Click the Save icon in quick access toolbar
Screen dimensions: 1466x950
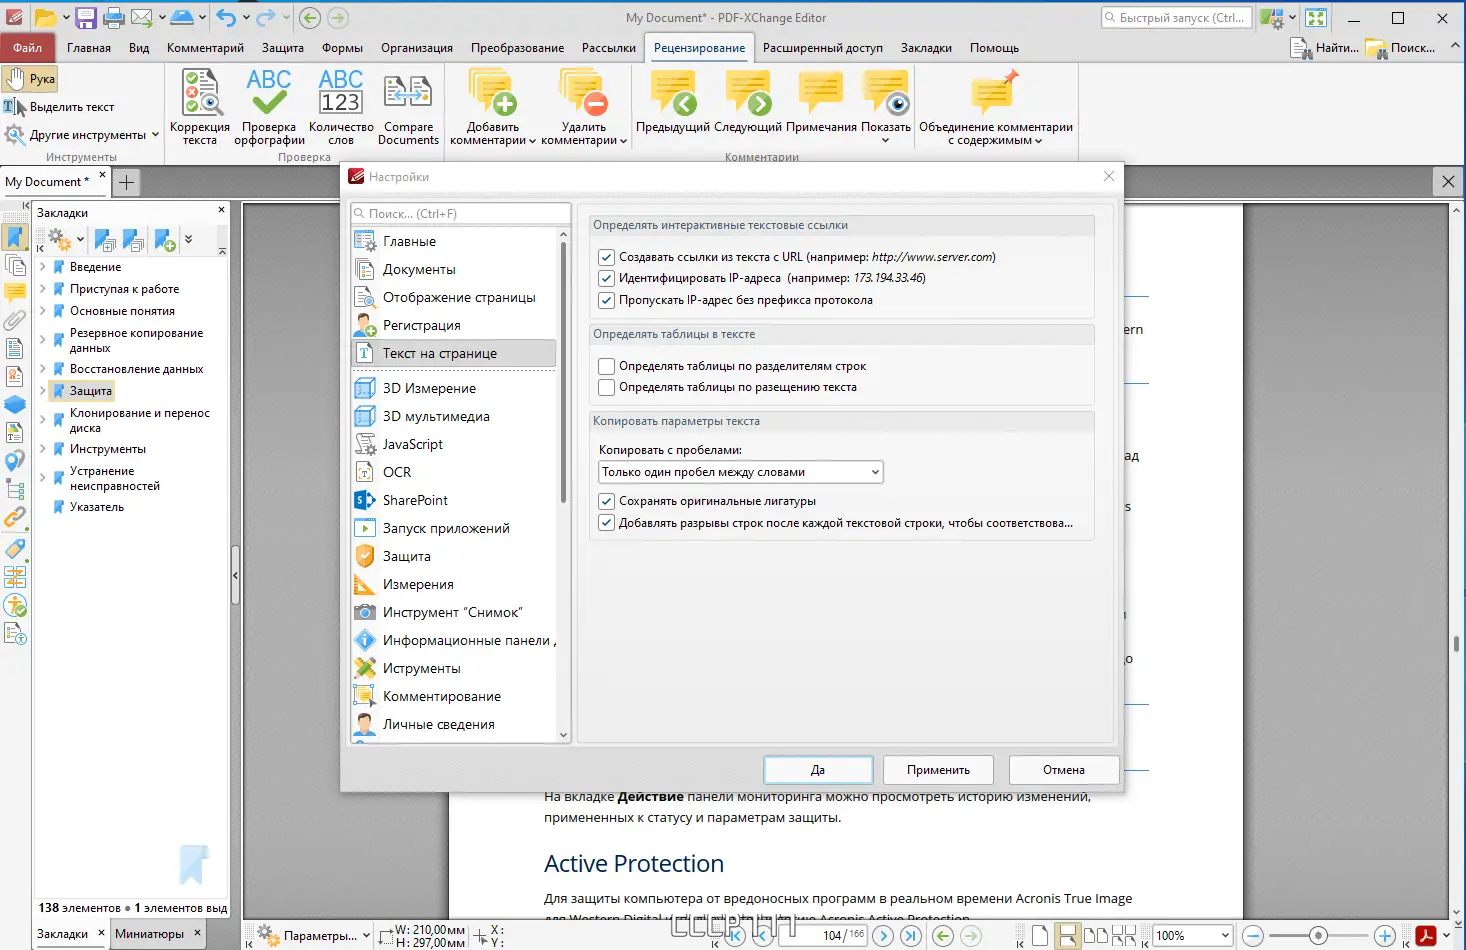86,17
